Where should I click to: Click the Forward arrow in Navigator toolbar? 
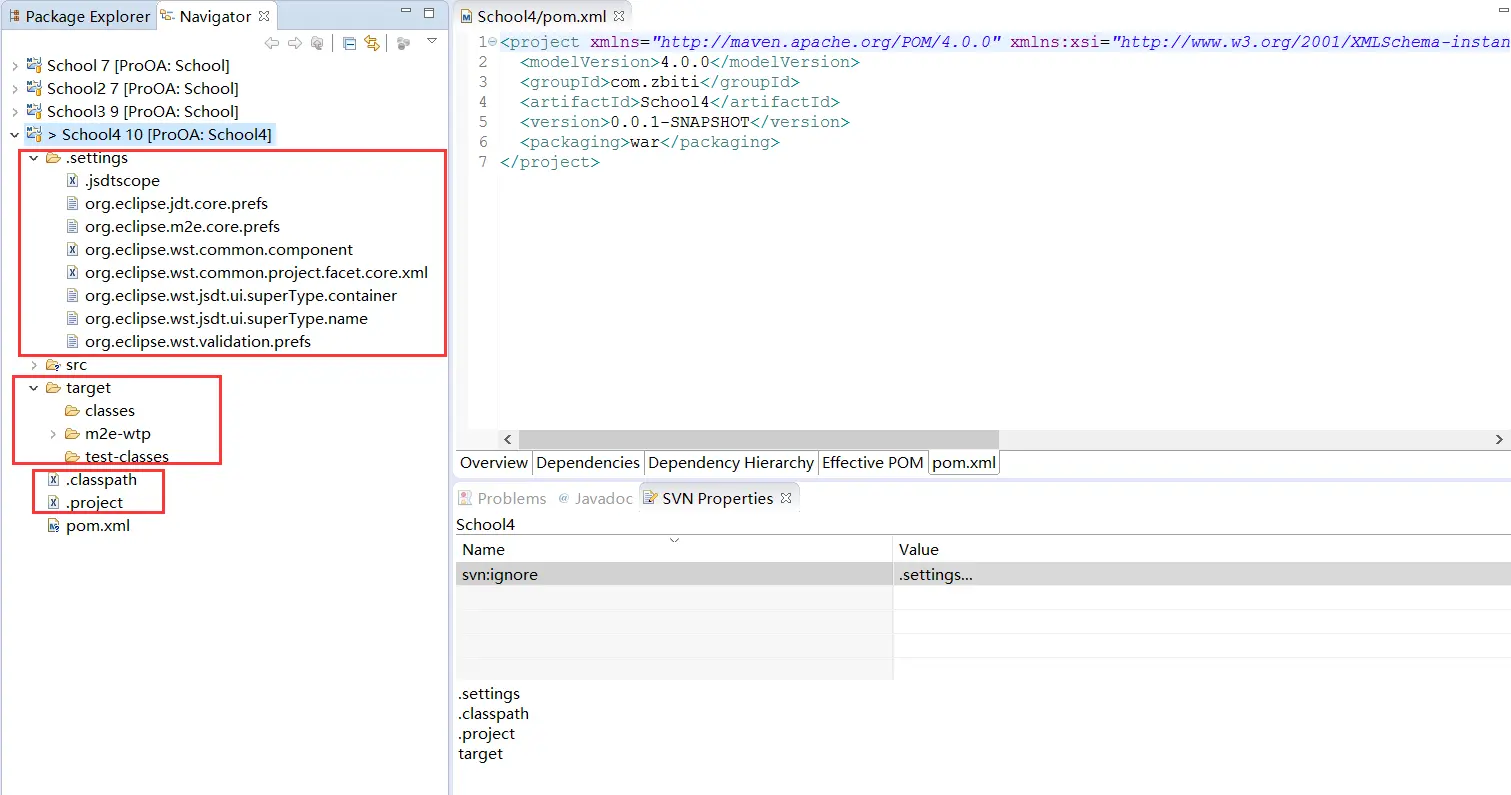click(295, 43)
